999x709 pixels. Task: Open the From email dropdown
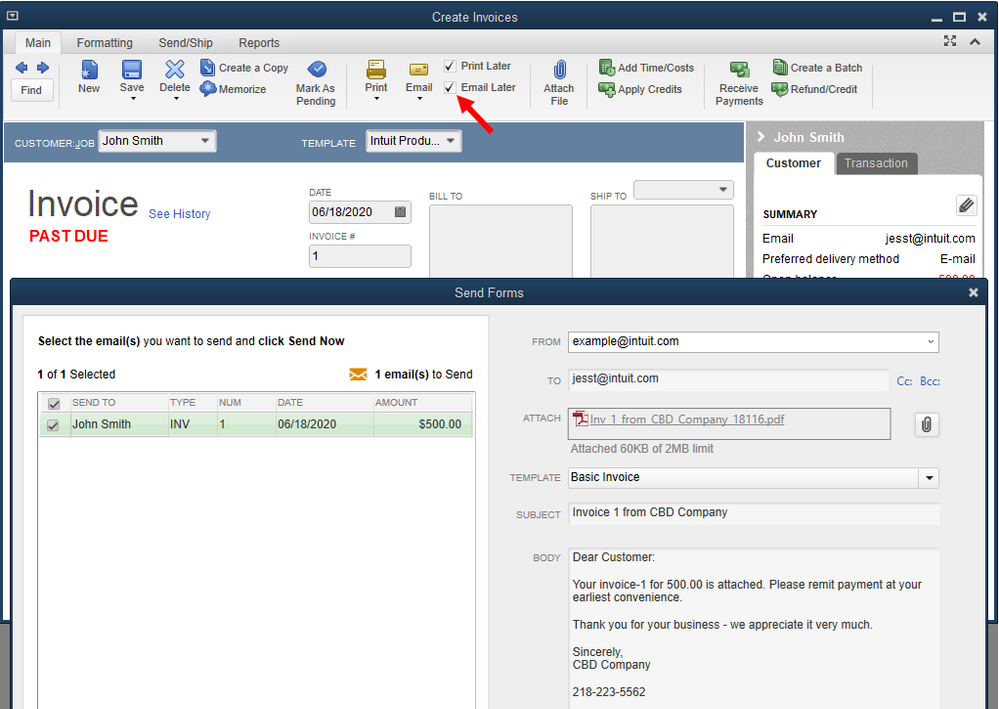click(x=931, y=341)
